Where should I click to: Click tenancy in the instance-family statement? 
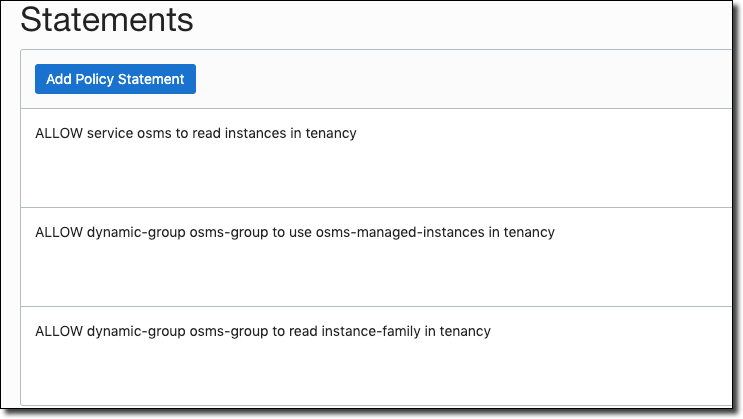tap(465, 331)
